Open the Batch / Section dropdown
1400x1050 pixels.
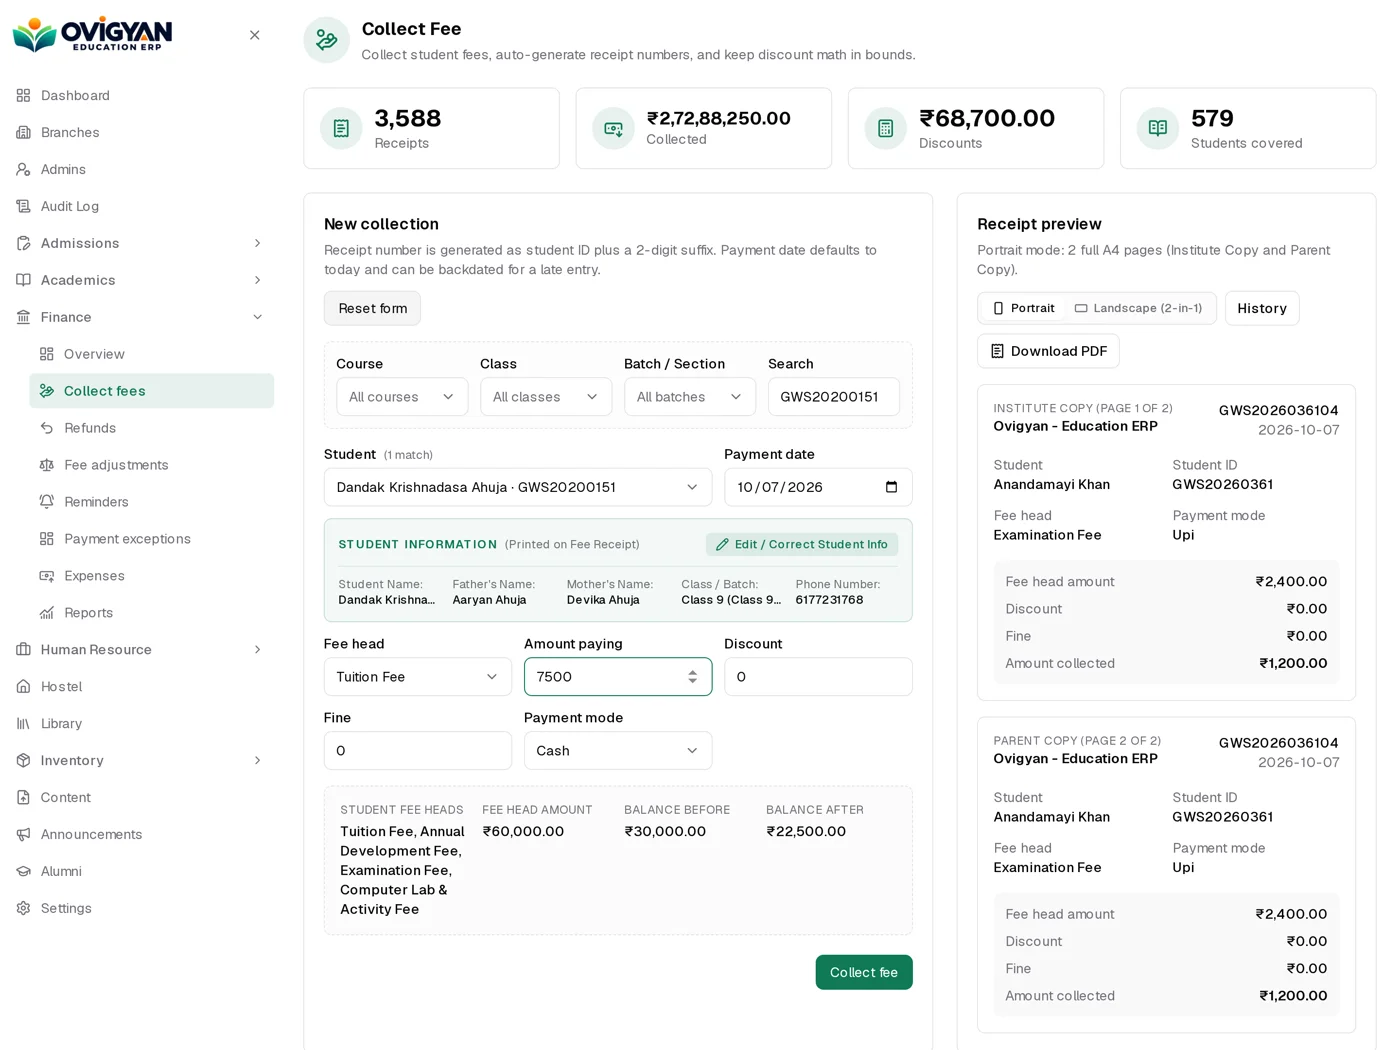click(x=690, y=397)
